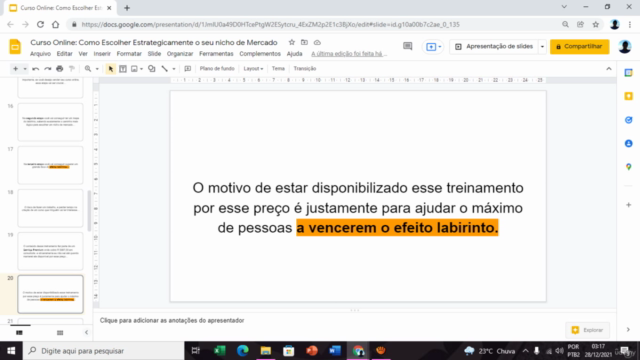Check cloud save status icon

[x=317, y=42]
